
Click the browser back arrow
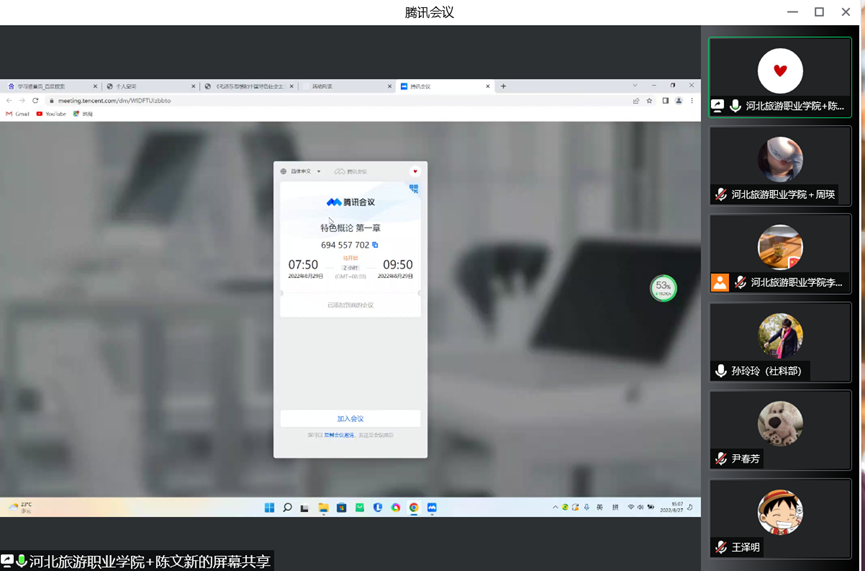point(9,100)
